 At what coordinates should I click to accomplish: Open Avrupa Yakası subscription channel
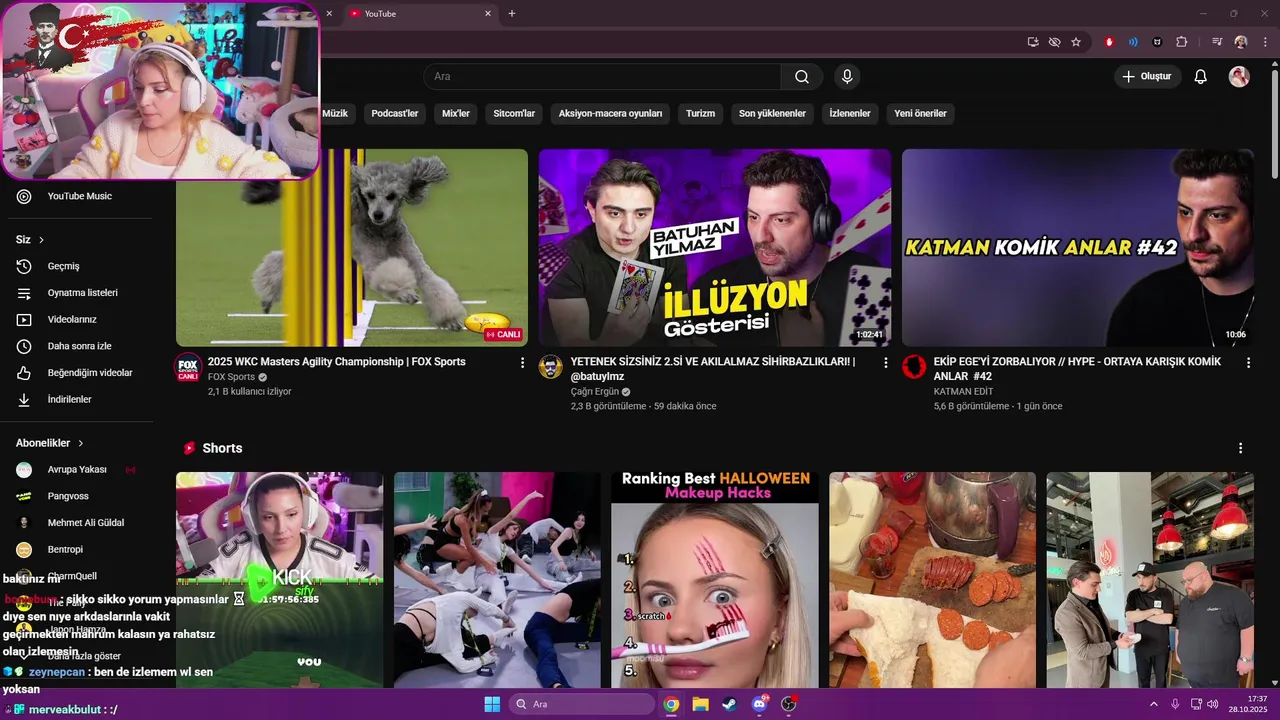click(x=78, y=469)
